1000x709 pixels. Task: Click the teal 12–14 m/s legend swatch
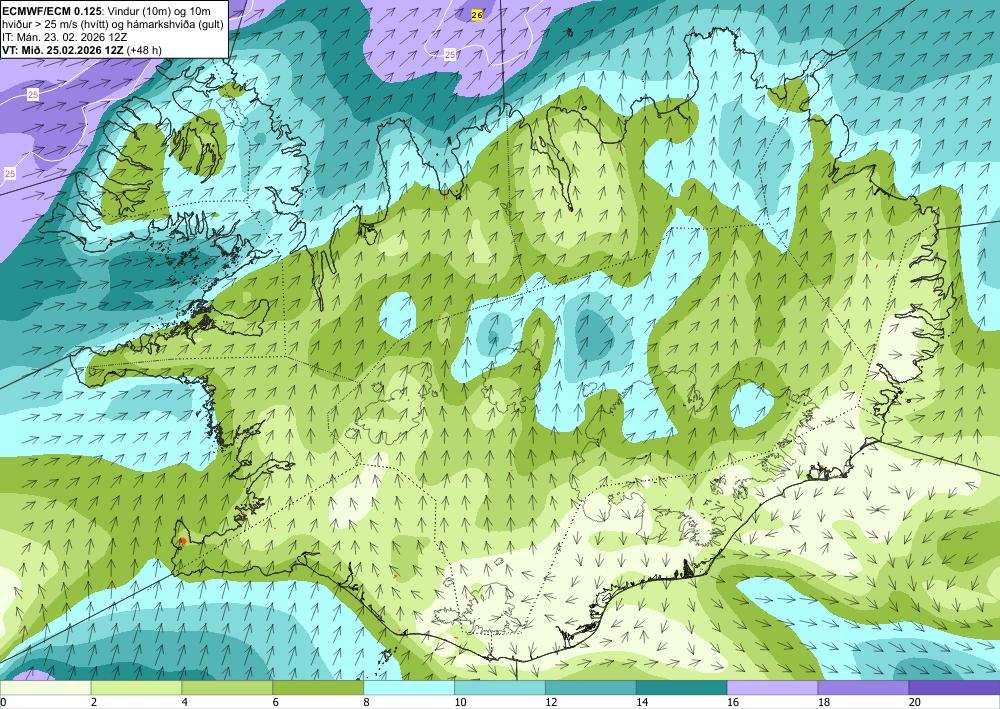(591, 688)
